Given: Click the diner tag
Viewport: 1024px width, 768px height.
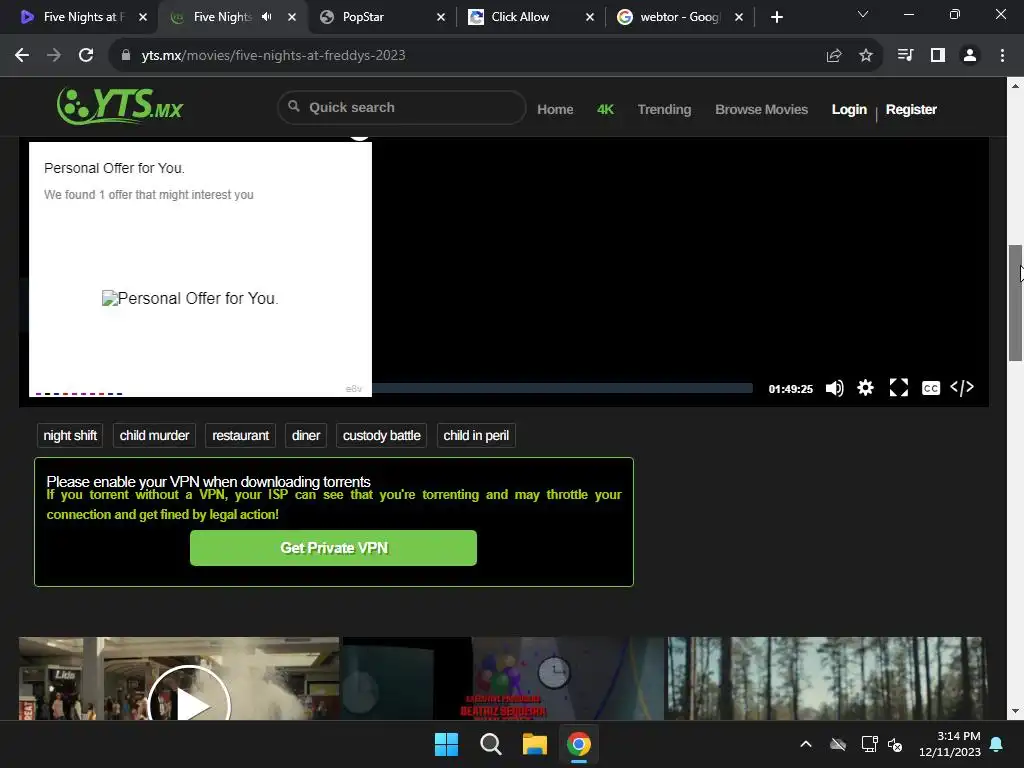Looking at the screenshot, I should point(306,436).
